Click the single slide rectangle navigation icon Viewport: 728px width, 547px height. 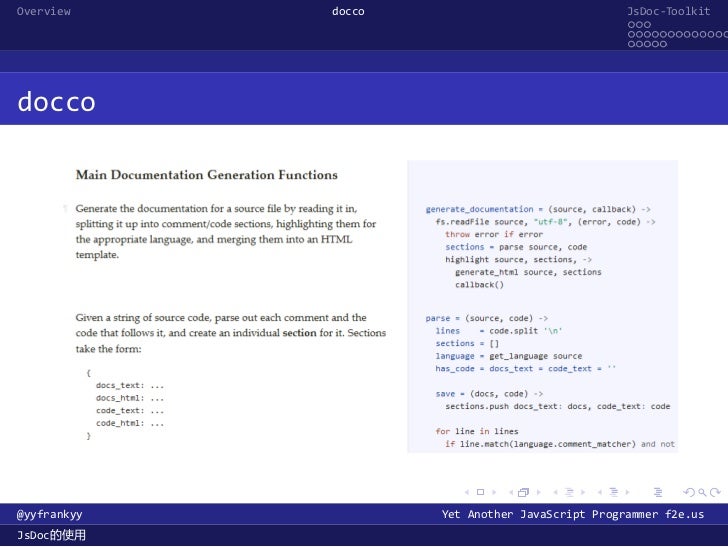[481, 492]
